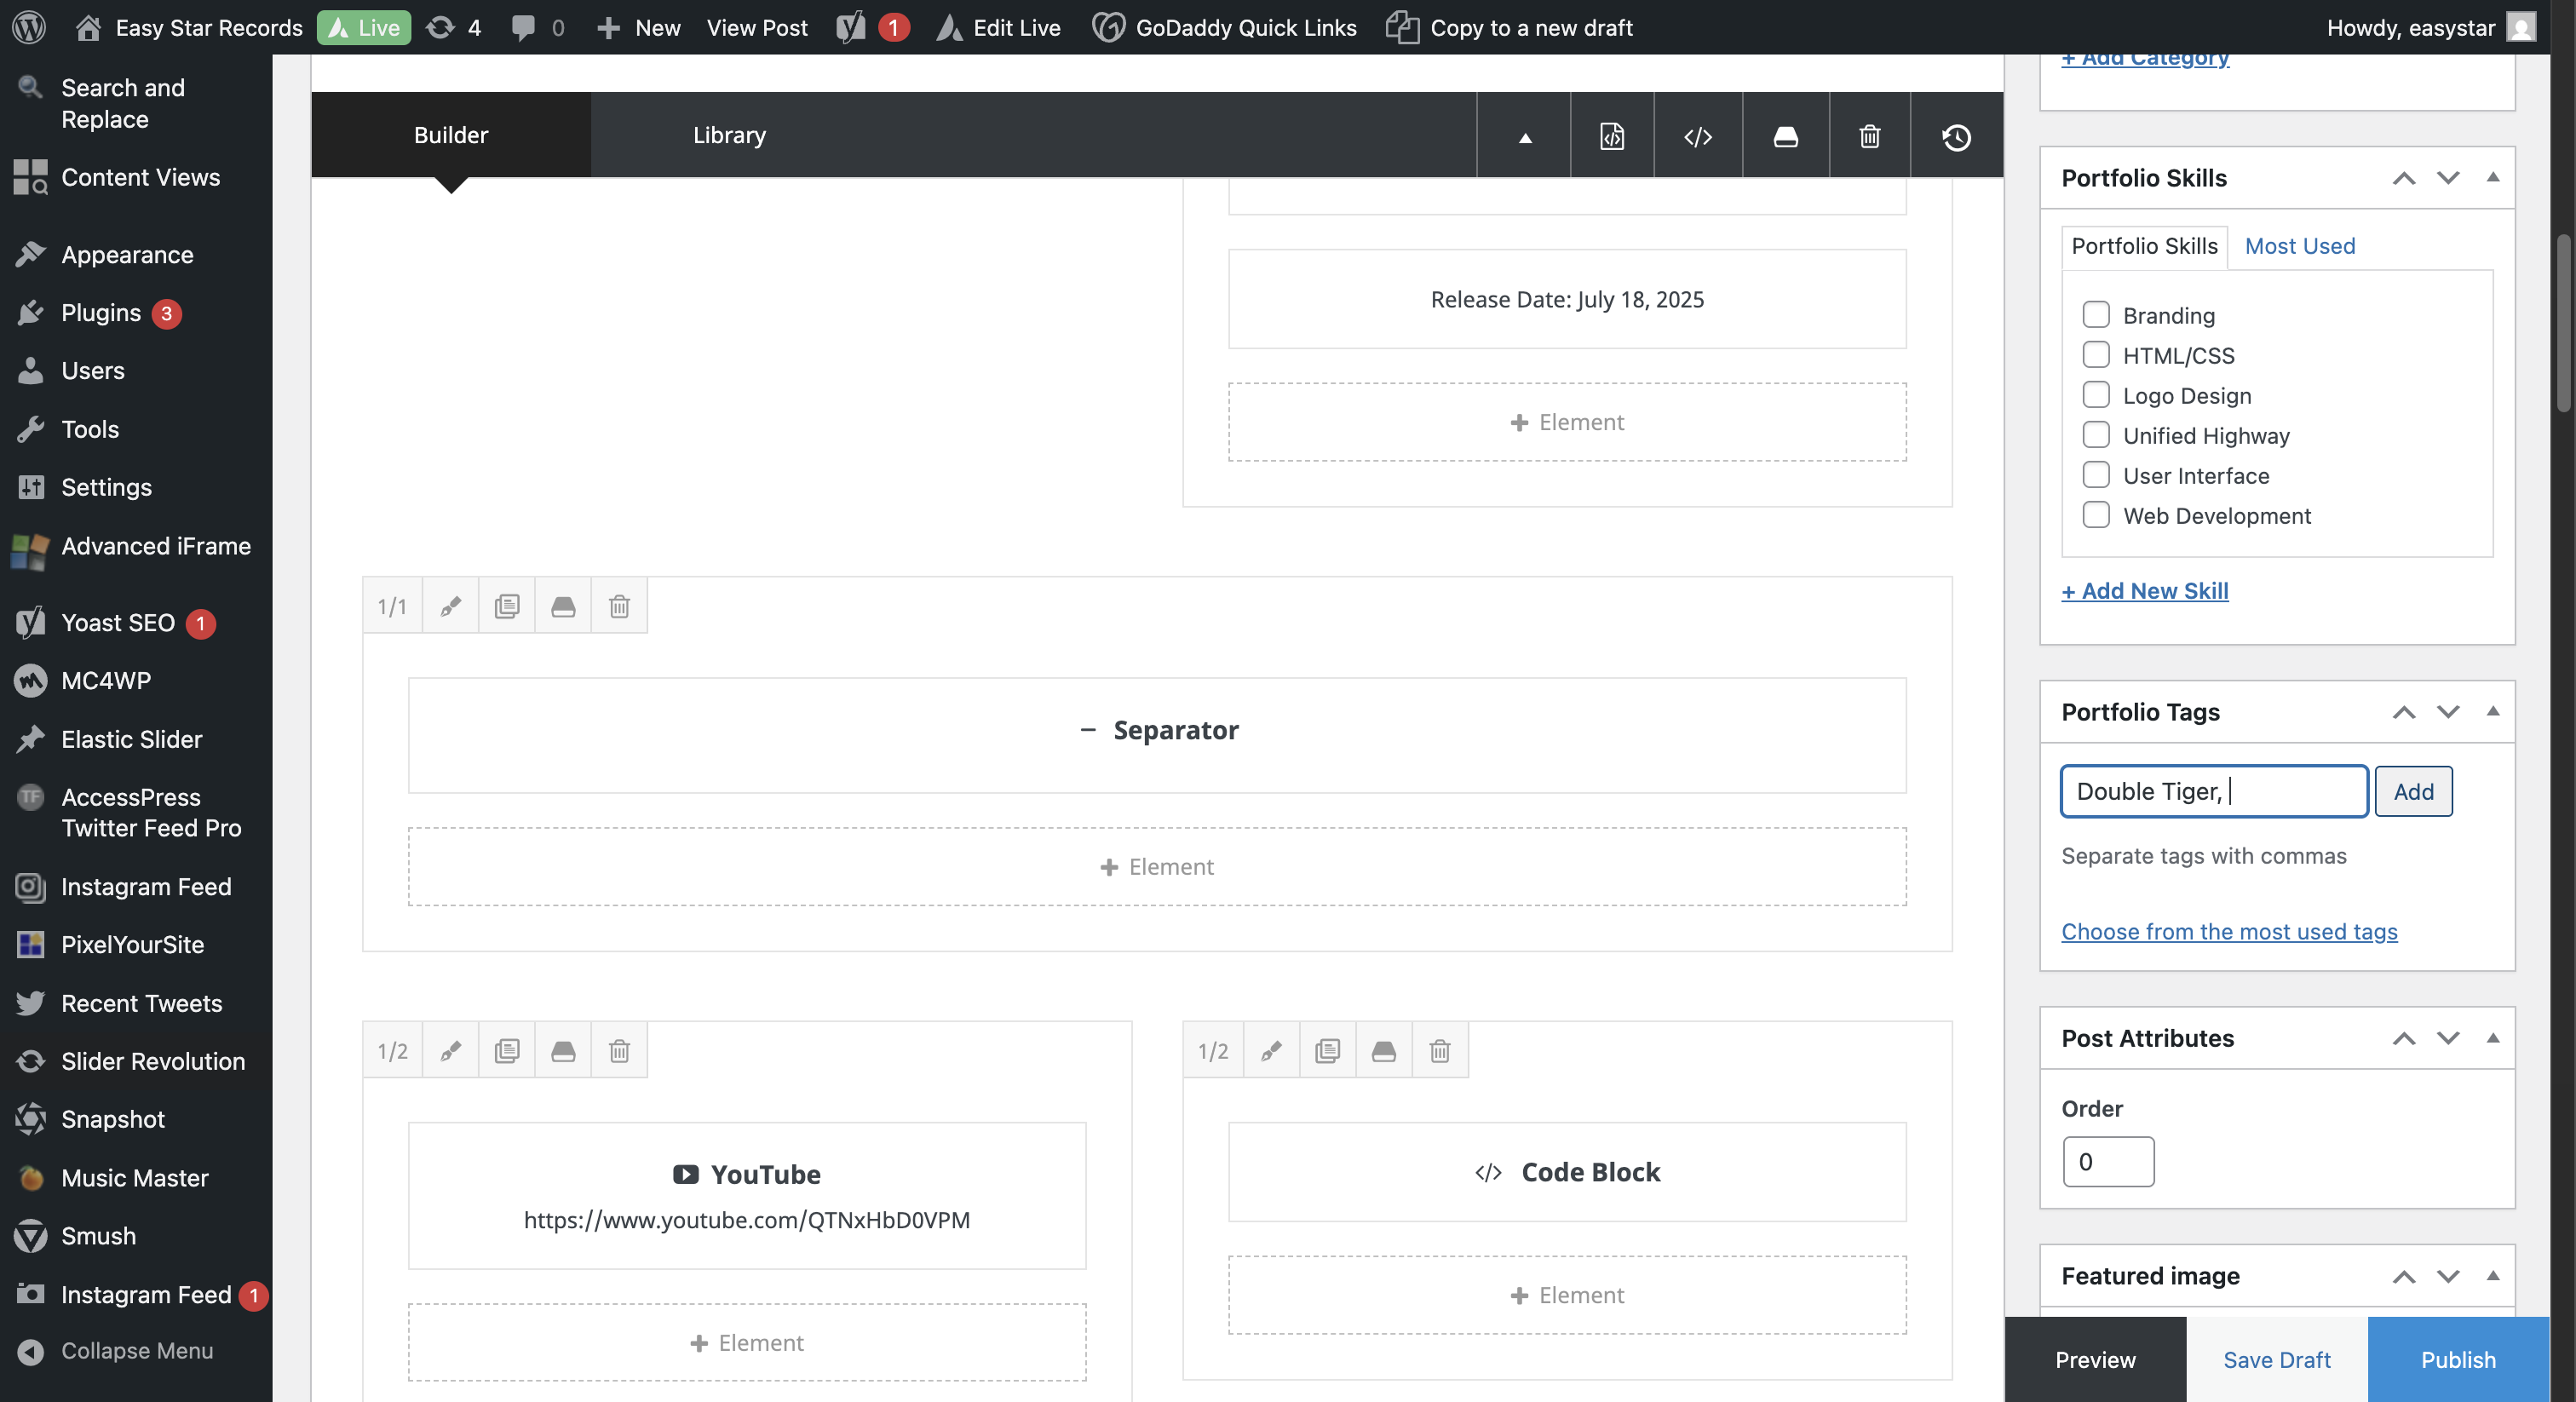2576x1402 pixels.
Task: Open the Most Used skills tab
Action: 2299,246
